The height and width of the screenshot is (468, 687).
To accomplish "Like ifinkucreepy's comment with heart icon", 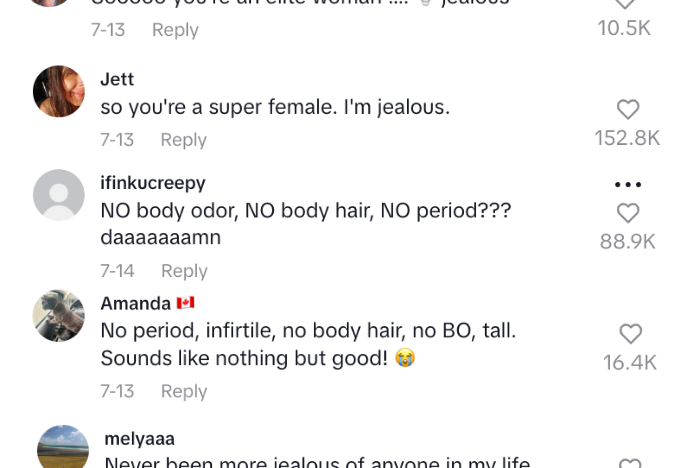I will coord(627,213).
